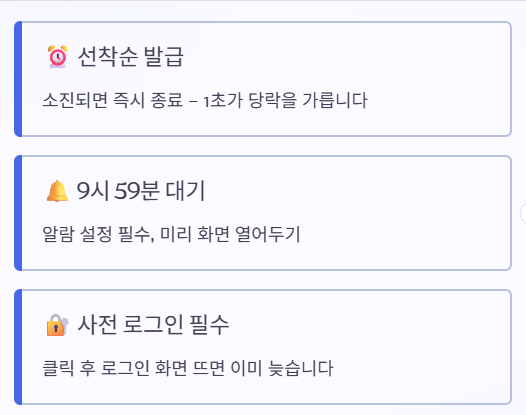Screen dimensions: 526x415
Task: Click the phrase 클릭 후 로그인 화면 뜨면
Action: pyautogui.click(x=134, y=368)
